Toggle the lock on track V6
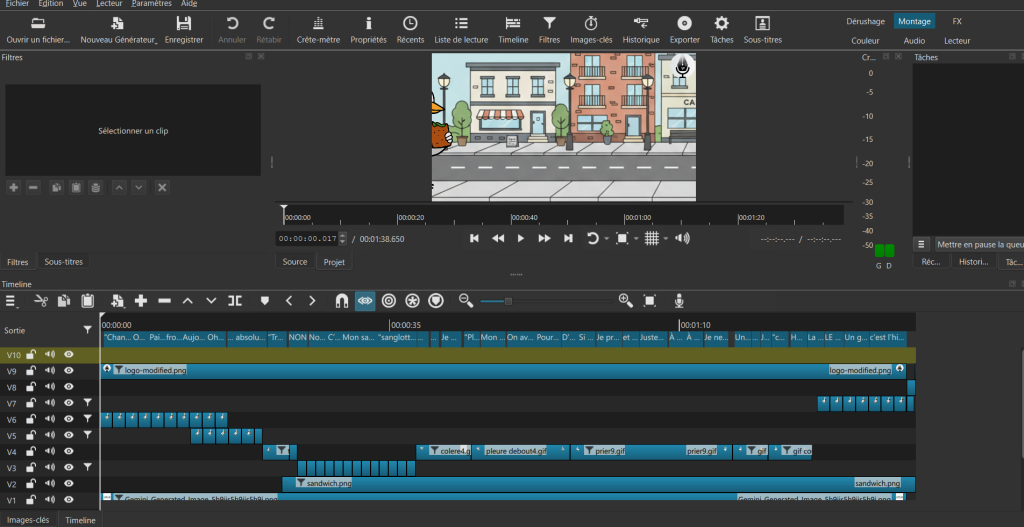This screenshot has height=527, width=1024. point(31,419)
